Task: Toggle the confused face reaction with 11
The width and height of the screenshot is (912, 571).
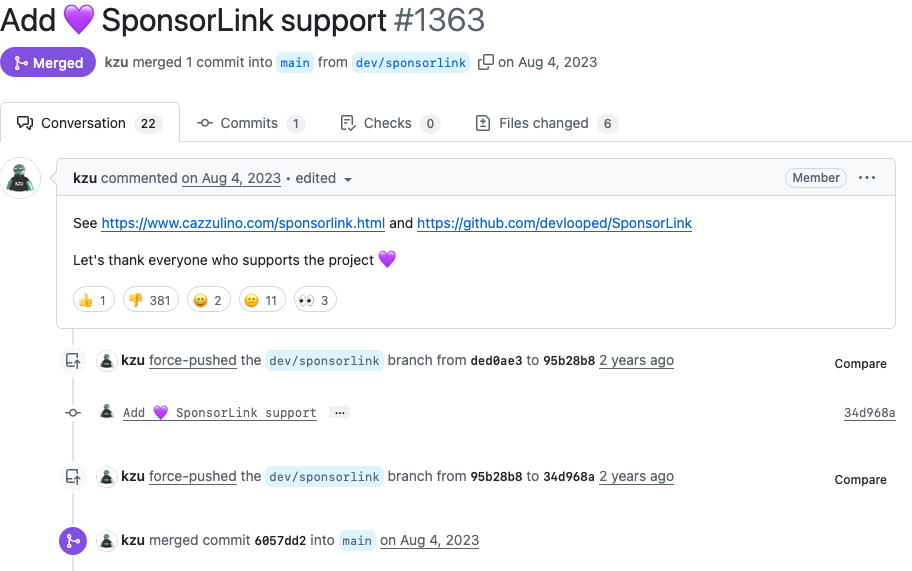Action: pos(262,300)
